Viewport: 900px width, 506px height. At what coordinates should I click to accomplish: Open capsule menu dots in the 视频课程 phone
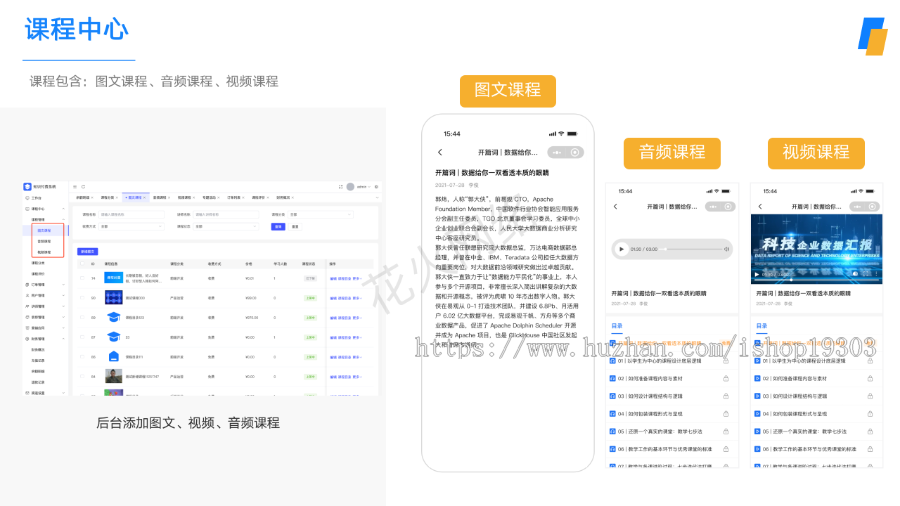click(x=858, y=207)
